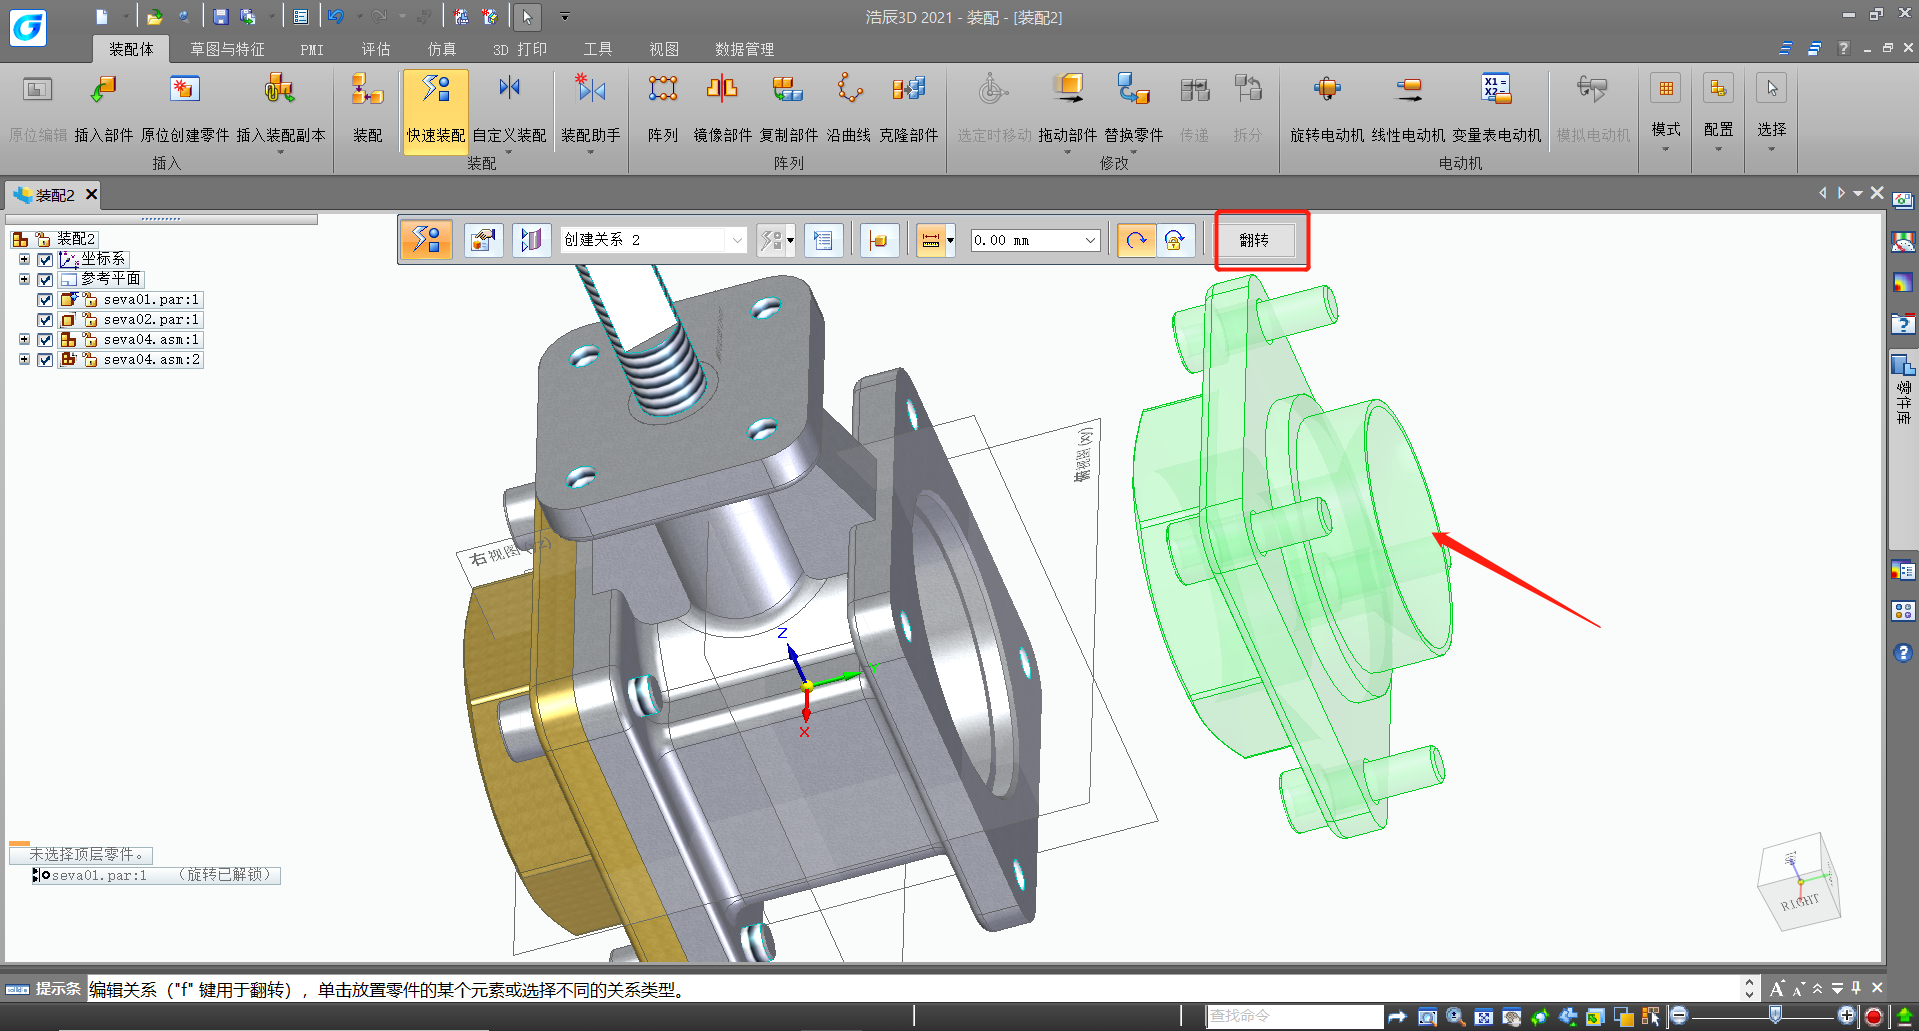Click the Fit view icon in status bar

click(1484, 1017)
